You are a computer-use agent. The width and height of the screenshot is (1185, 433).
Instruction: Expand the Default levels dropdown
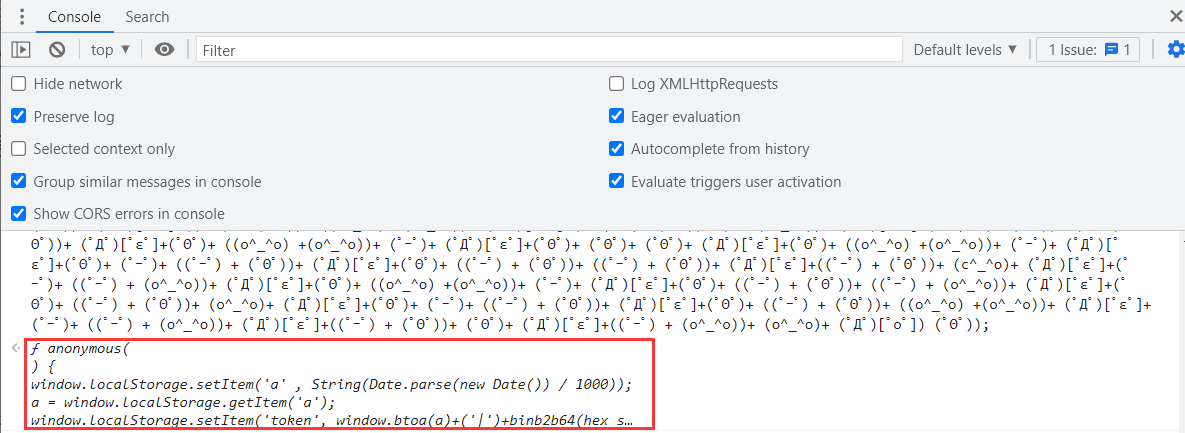point(965,49)
